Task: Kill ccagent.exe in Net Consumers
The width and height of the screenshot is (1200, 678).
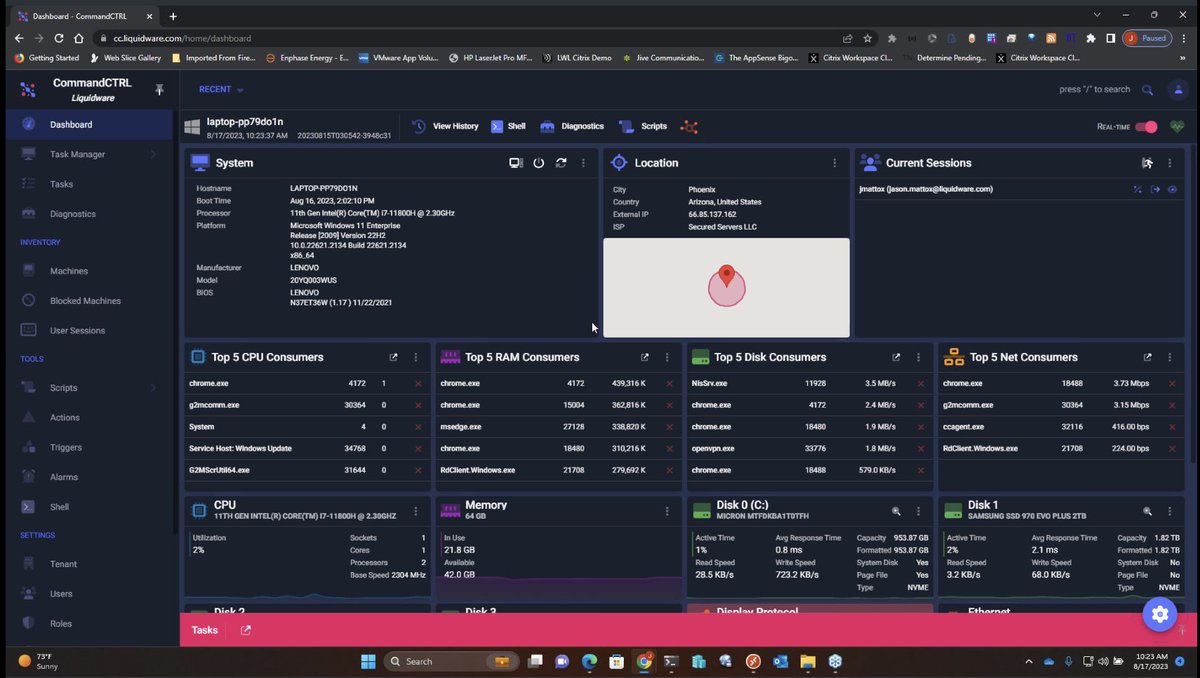Action: (1172, 427)
